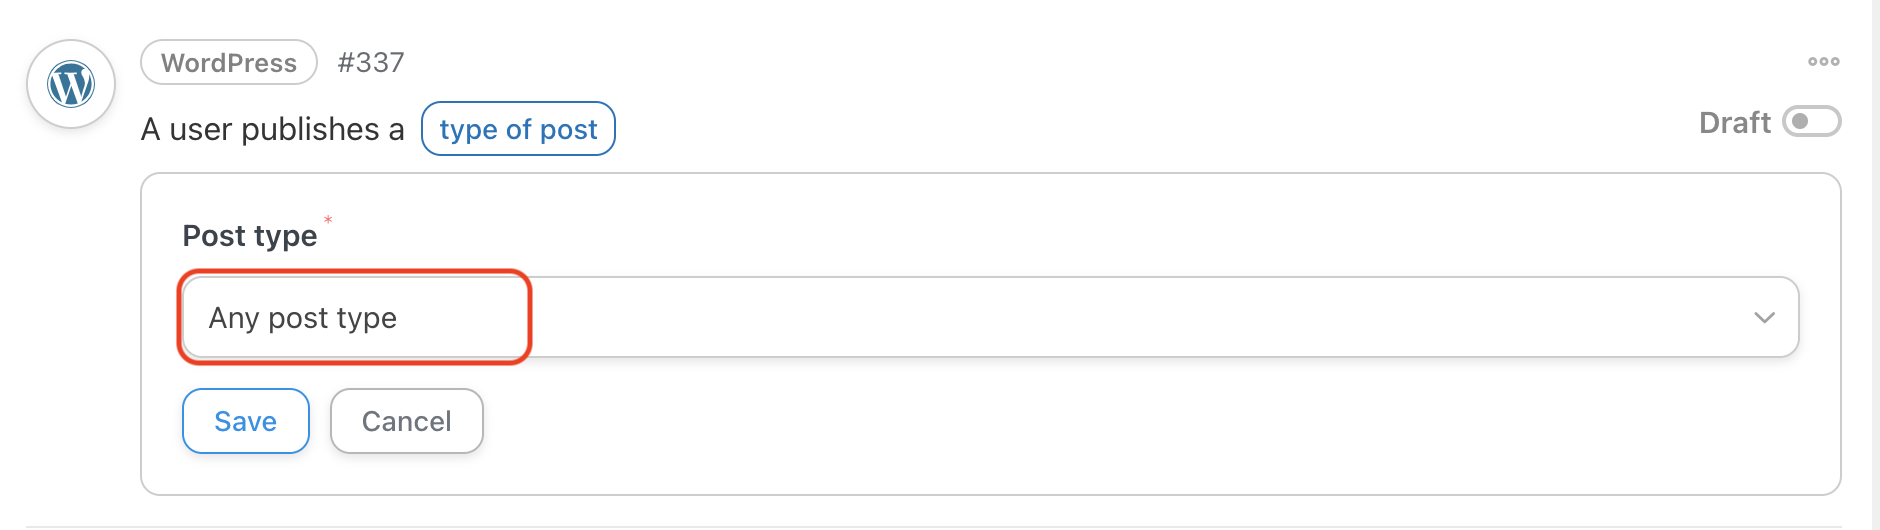Open the three-dot more options menu
This screenshot has width=1880, height=530.
pyautogui.click(x=1823, y=62)
